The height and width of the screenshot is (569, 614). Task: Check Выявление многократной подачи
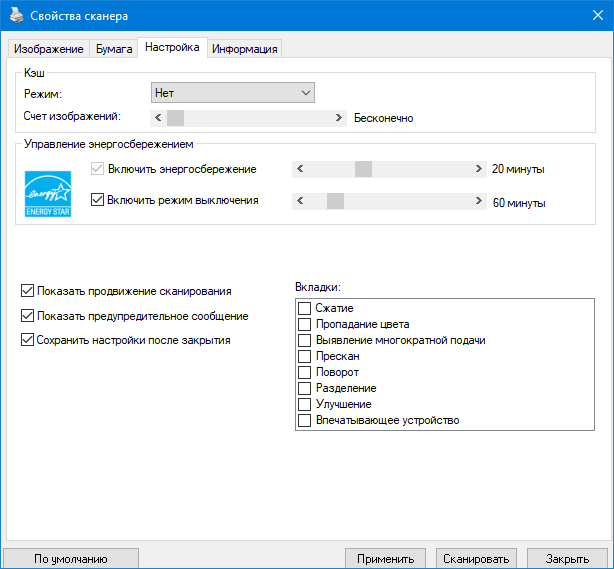click(x=304, y=340)
